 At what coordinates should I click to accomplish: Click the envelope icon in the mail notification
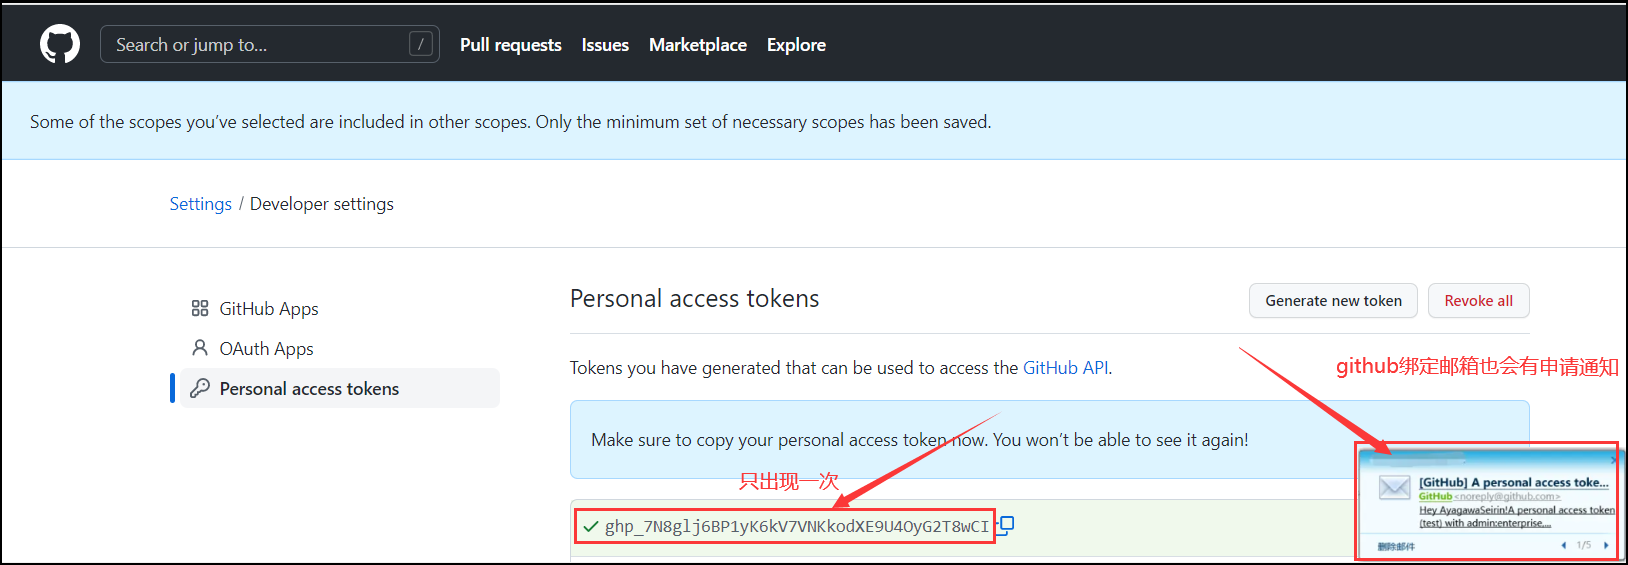[x=1394, y=488]
